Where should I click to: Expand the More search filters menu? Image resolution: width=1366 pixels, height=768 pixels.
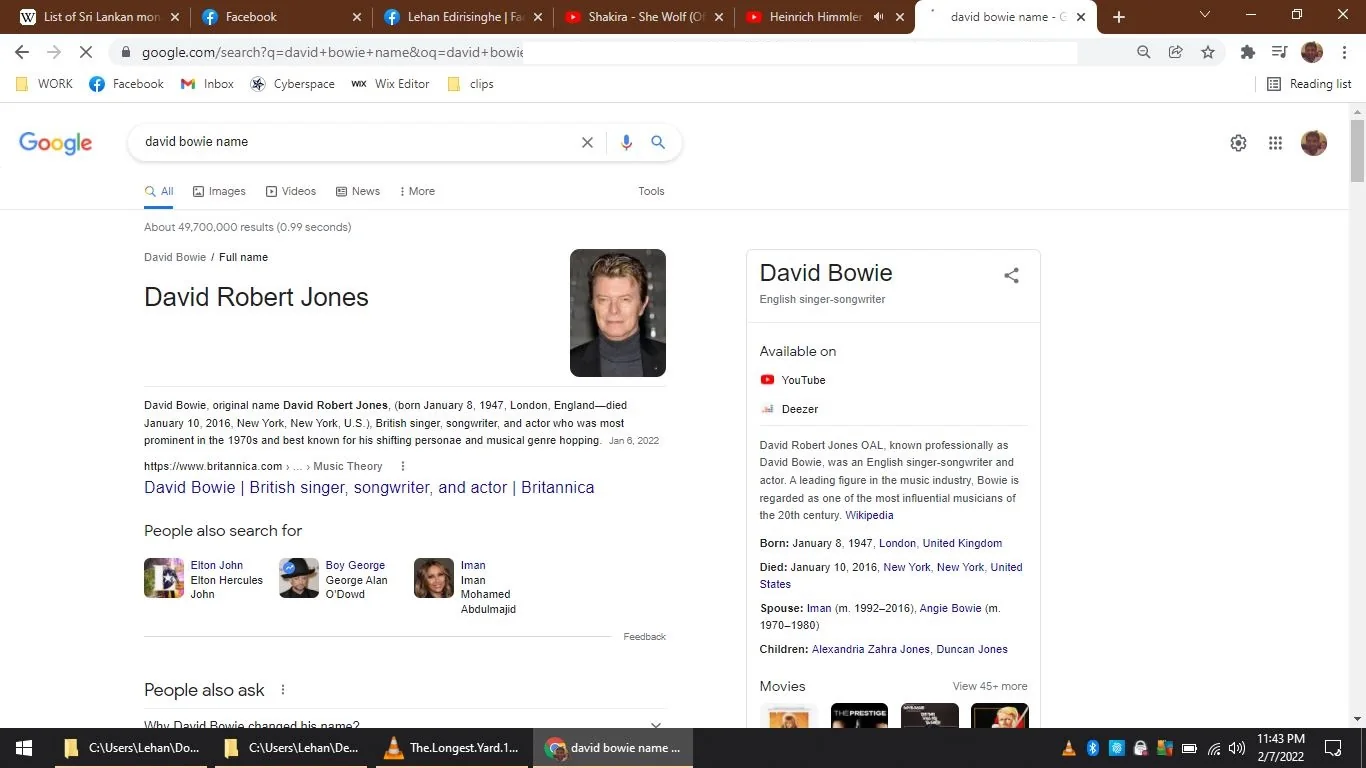click(x=417, y=191)
